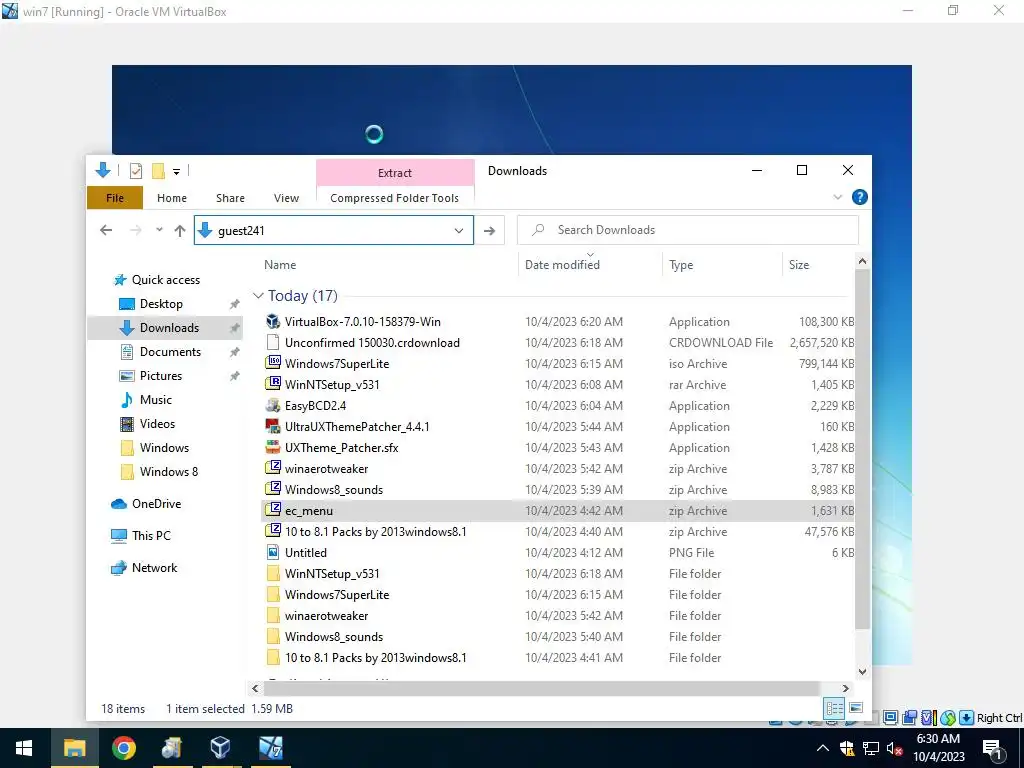1024x768 pixels.
Task: Open the Compressed Folder Tools tab
Action: tap(394, 198)
